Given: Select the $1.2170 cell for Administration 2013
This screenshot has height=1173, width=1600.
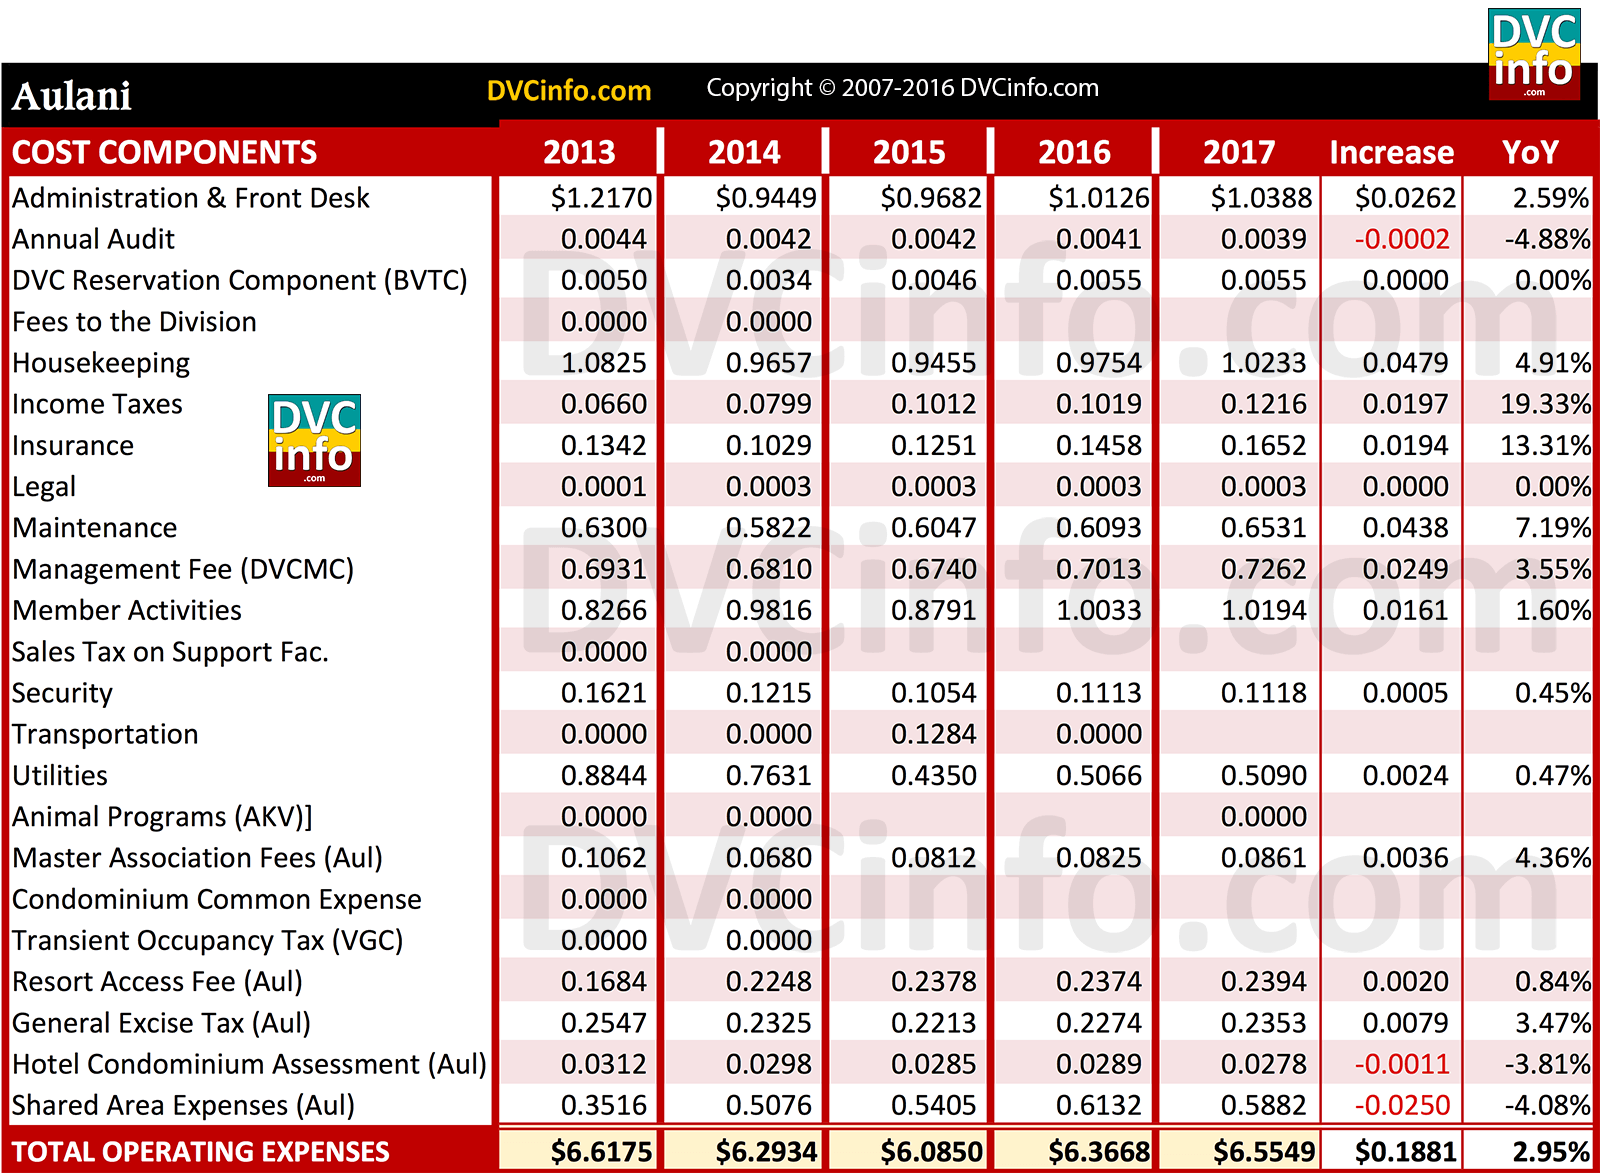Looking at the screenshot, I should (601, 198).
